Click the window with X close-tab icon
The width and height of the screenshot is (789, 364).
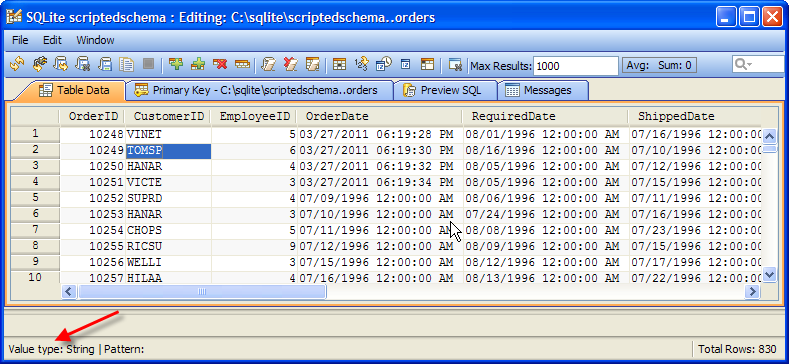pyautogui.click(x=455, y=64)
